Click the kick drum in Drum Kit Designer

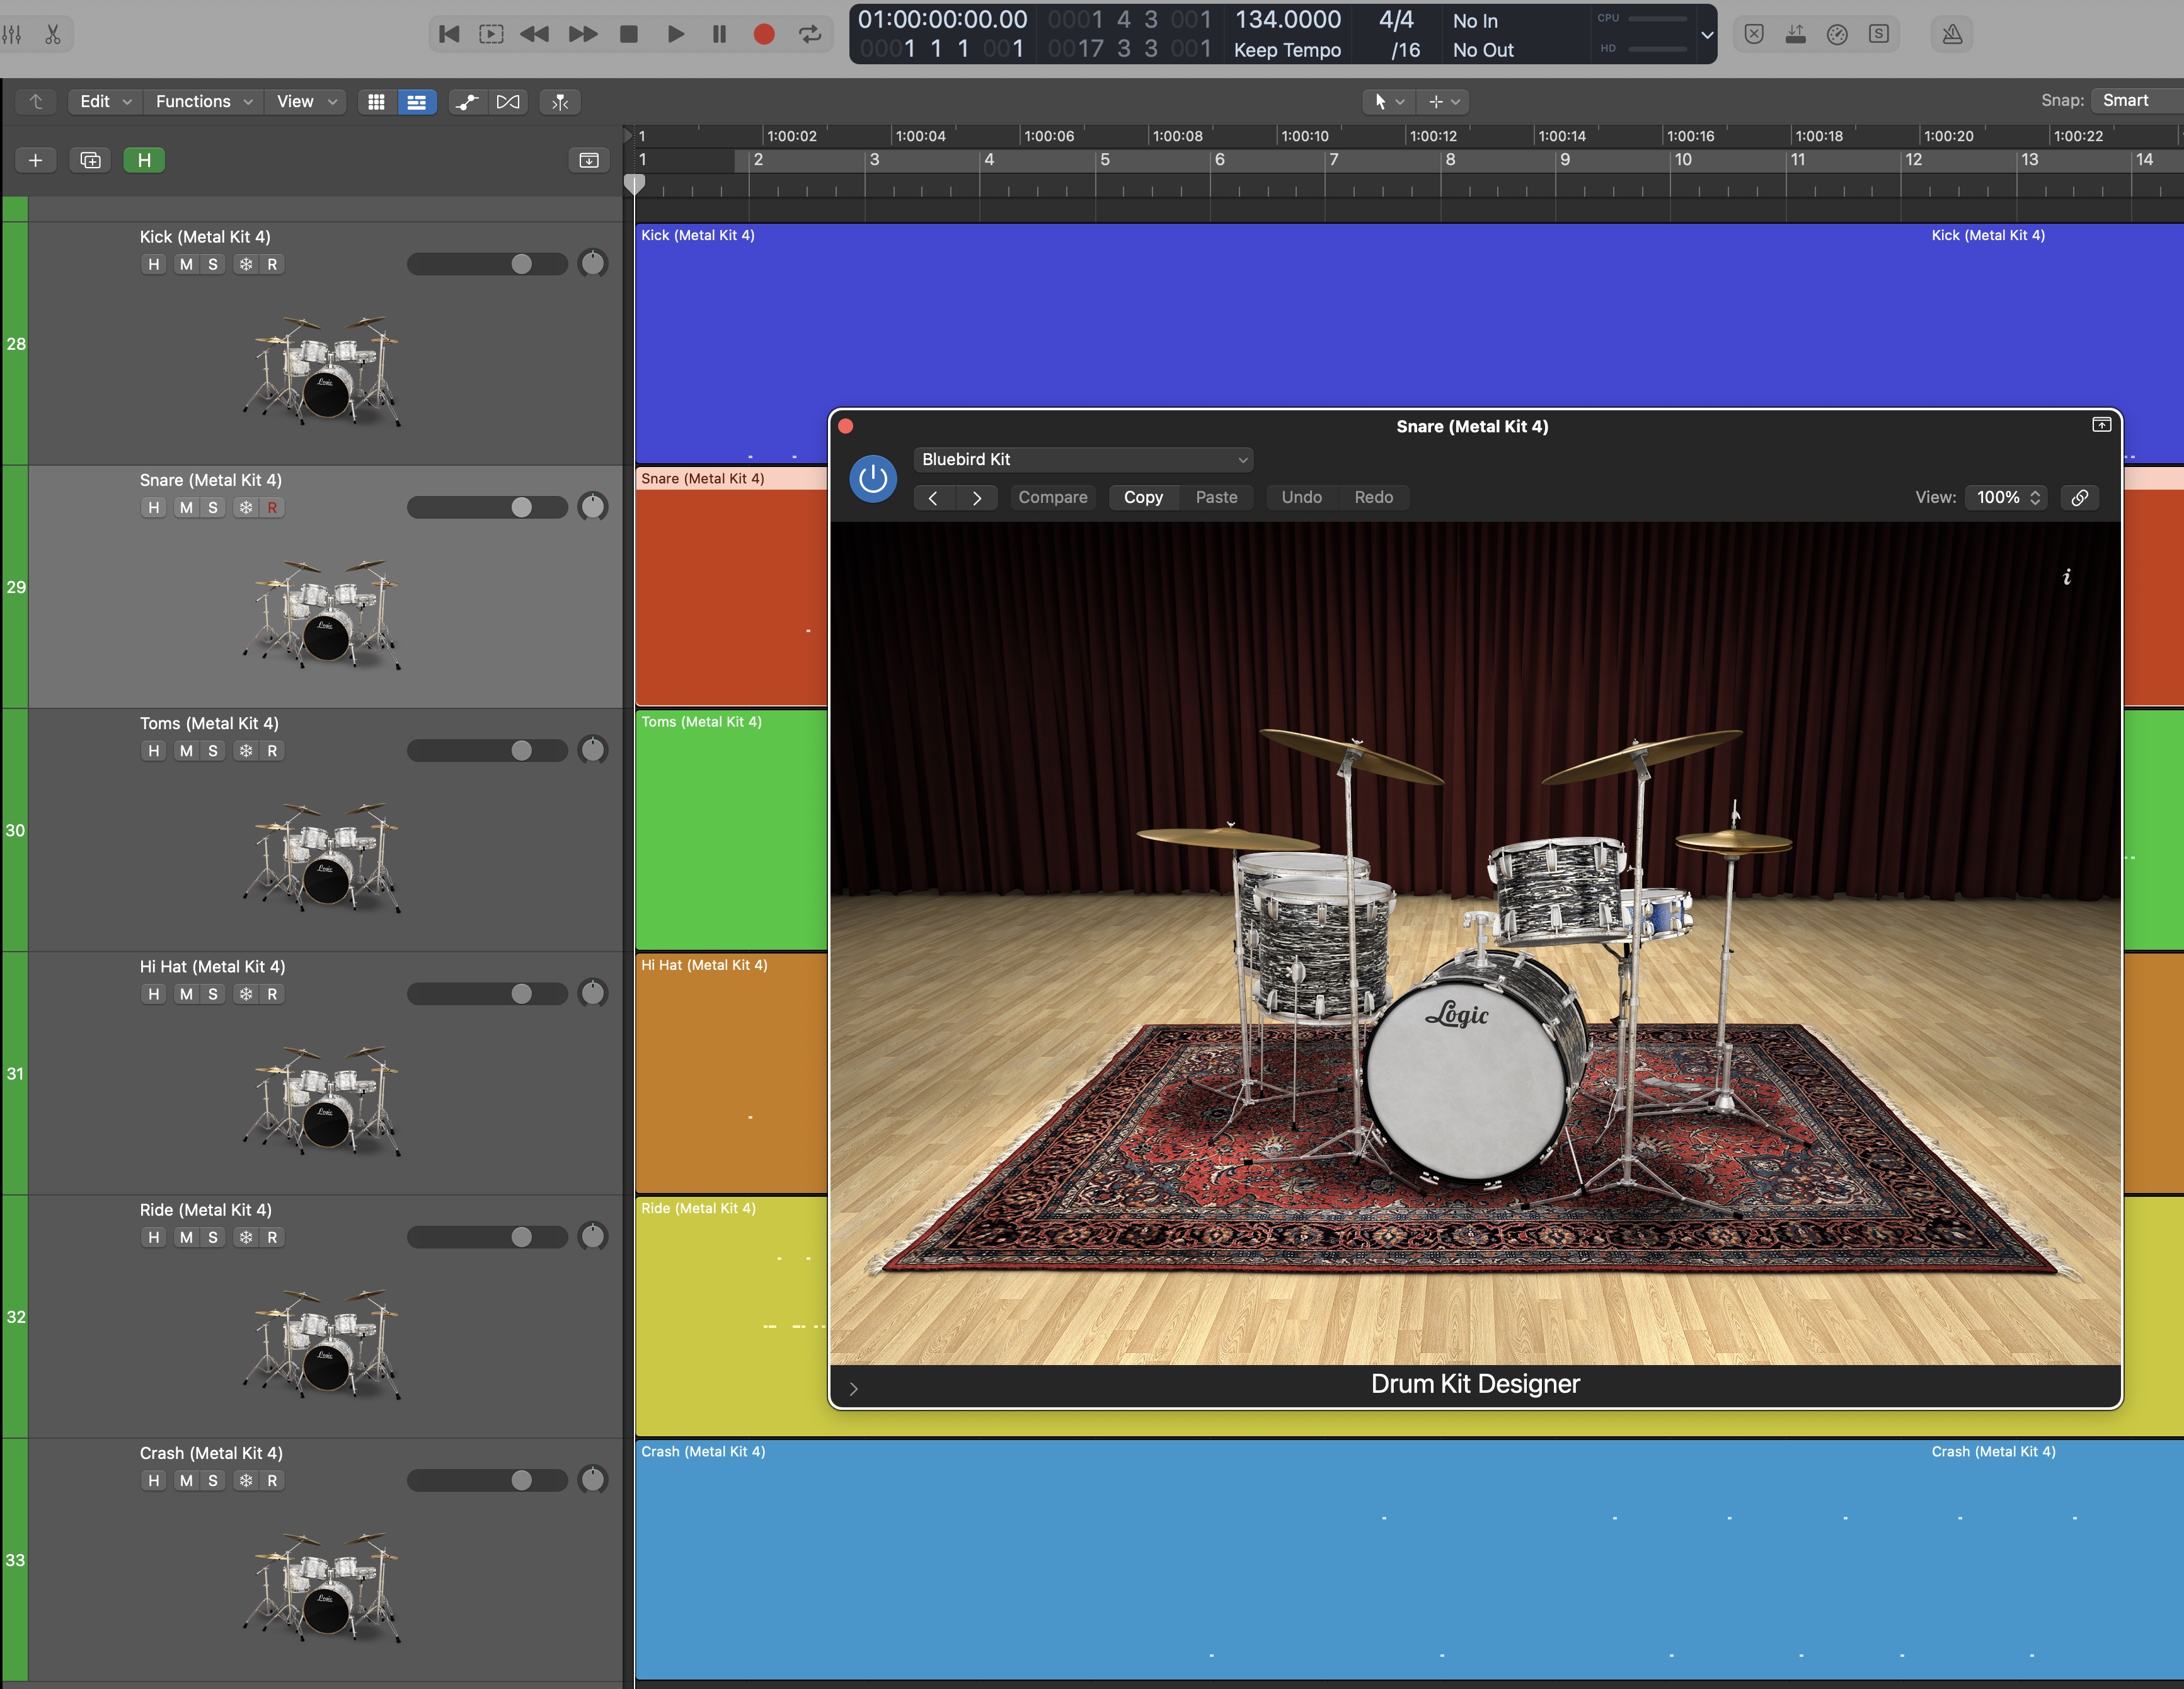tap(1464, 1079)
